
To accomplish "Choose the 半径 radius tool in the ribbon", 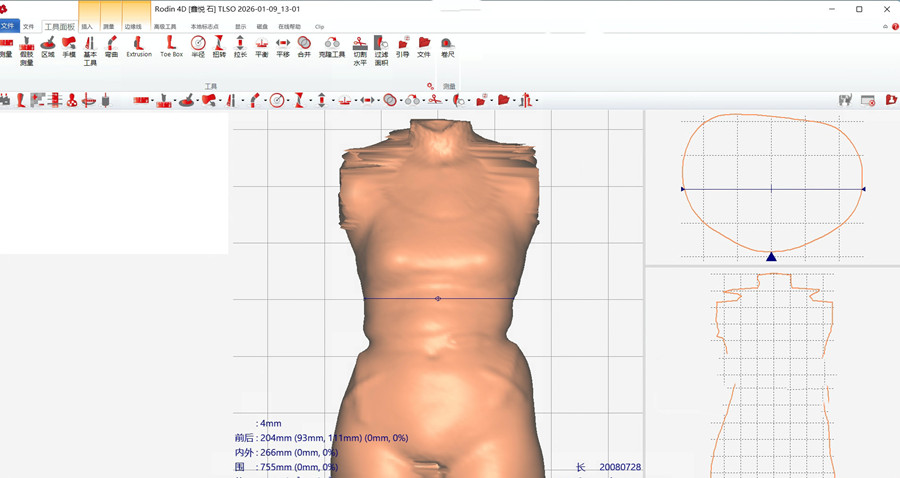I will (x=198, y=47).
